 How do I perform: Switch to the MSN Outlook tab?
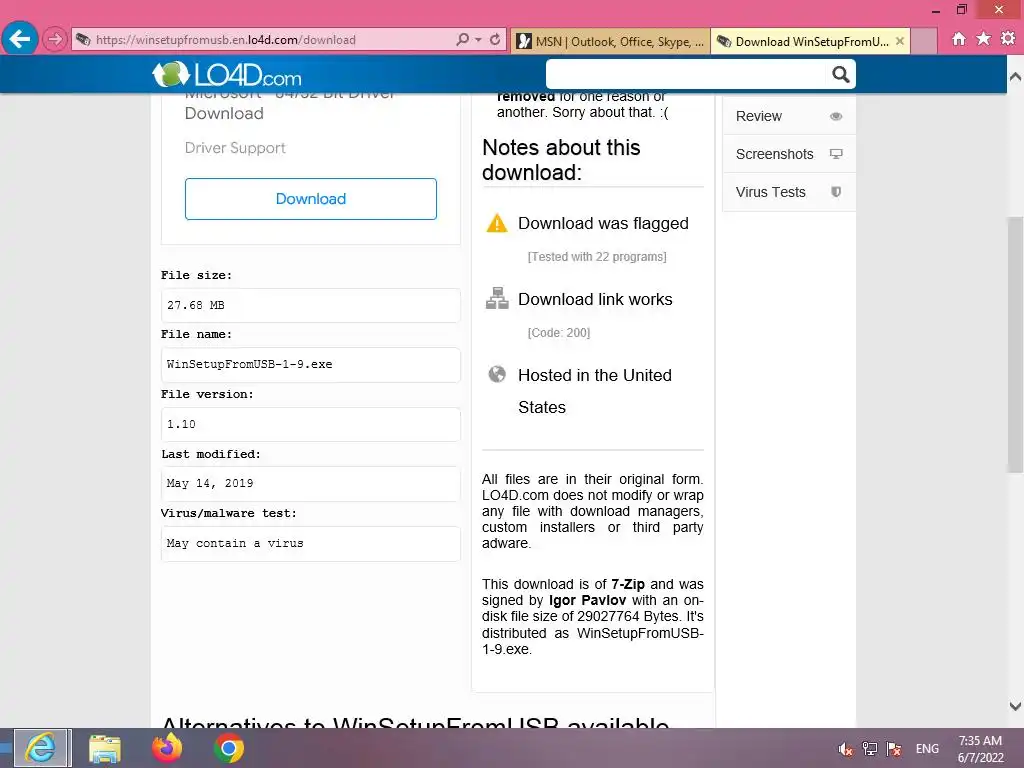coord(610,41)
